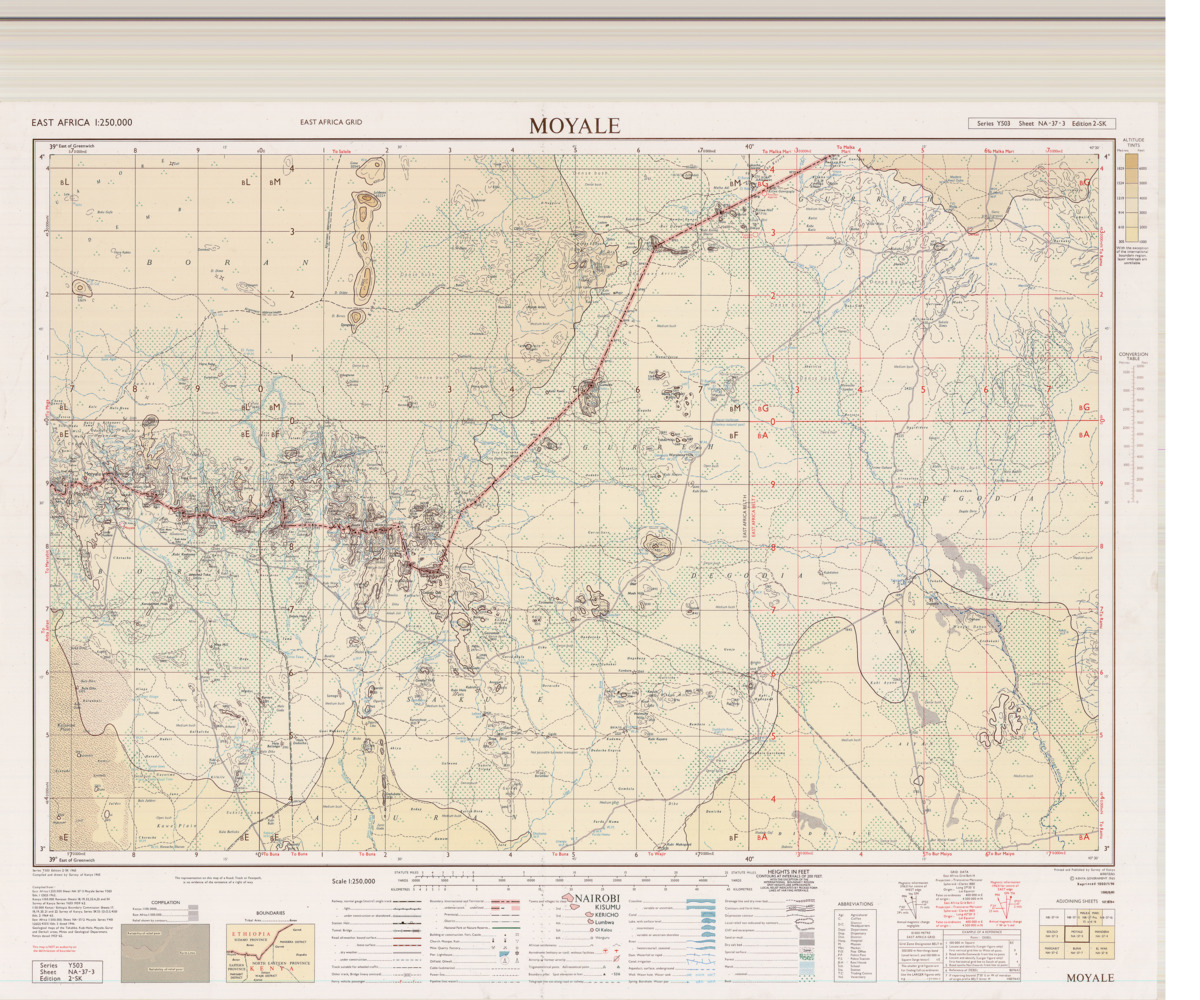Open the MANDERA NA-37-4 adjoining sheet

[x=1103, y=934]
